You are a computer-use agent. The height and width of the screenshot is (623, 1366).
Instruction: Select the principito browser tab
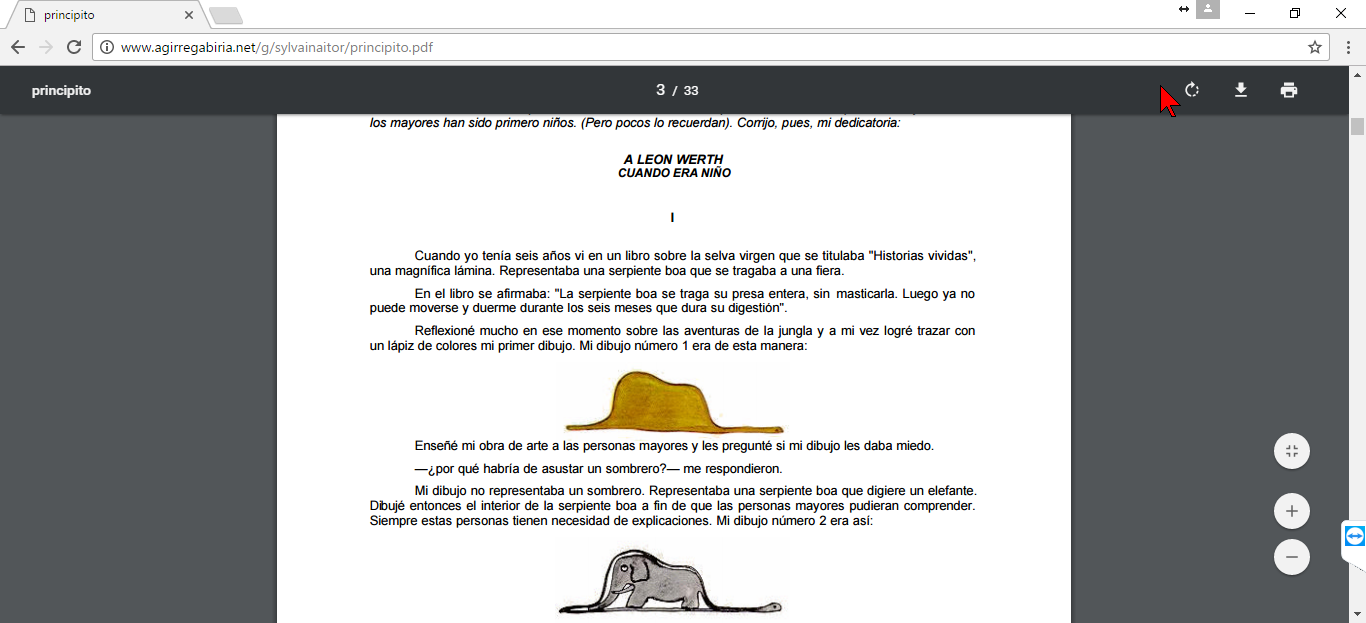[x=105, y=15]
